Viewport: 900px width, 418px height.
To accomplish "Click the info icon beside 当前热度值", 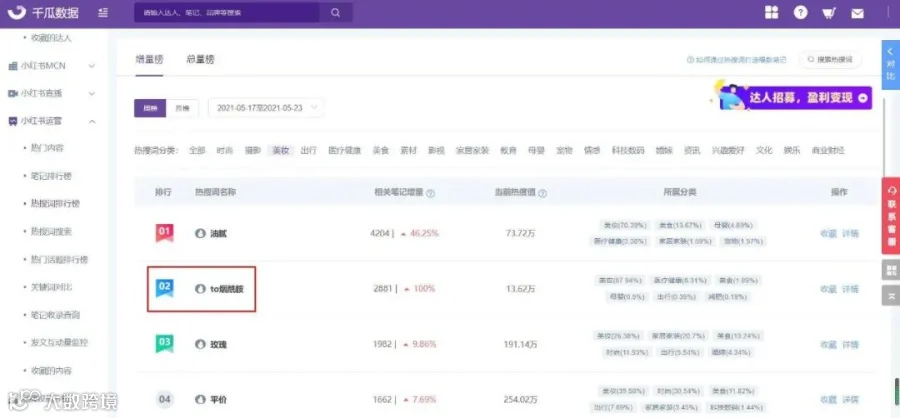I will pos(543,193).
